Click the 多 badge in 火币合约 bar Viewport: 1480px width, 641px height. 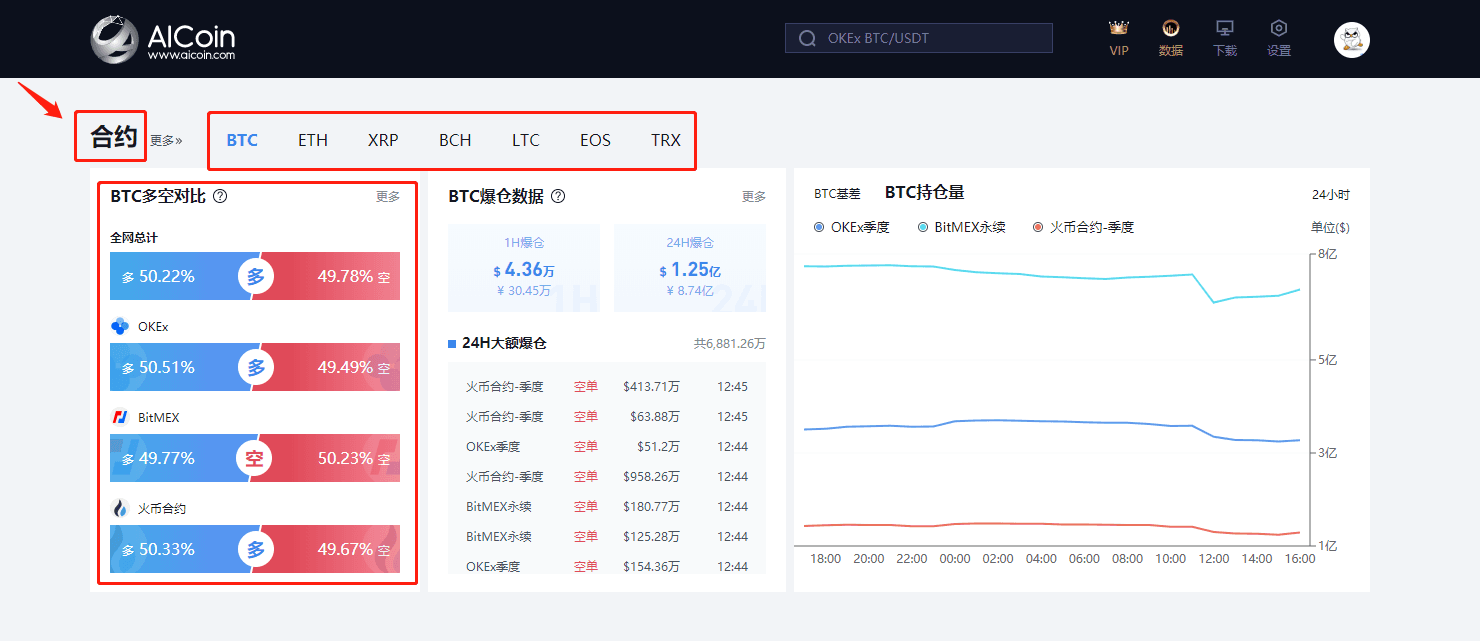(256, 550)
